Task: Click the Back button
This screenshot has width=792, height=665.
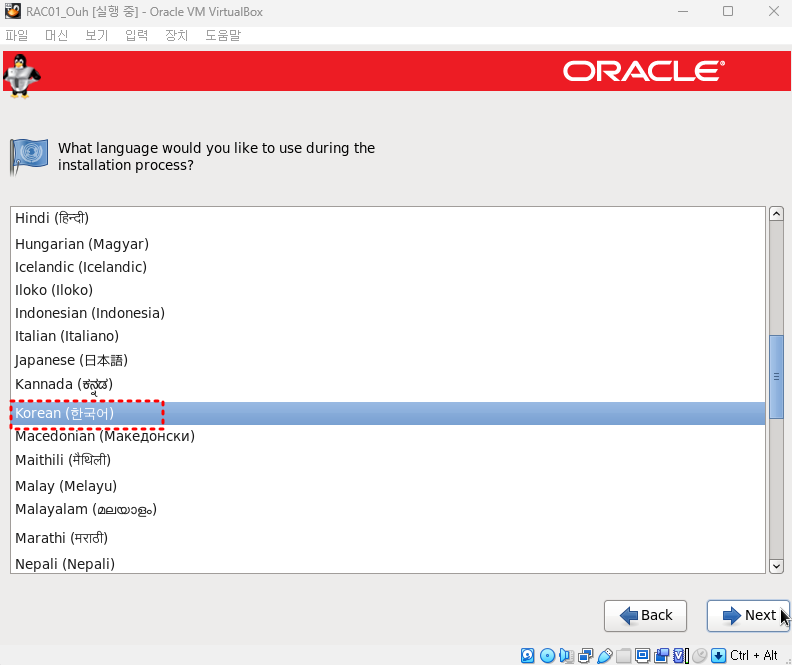Action: [646, 616]
